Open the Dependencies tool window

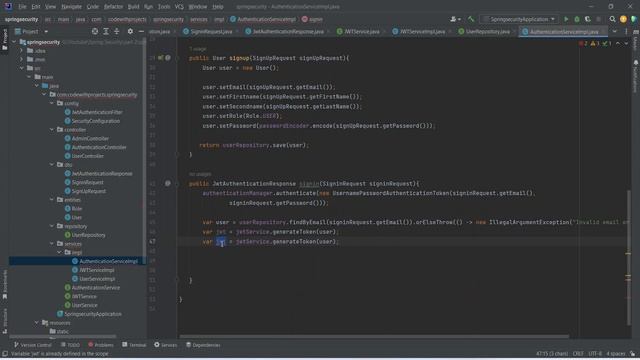pos(203,345)
